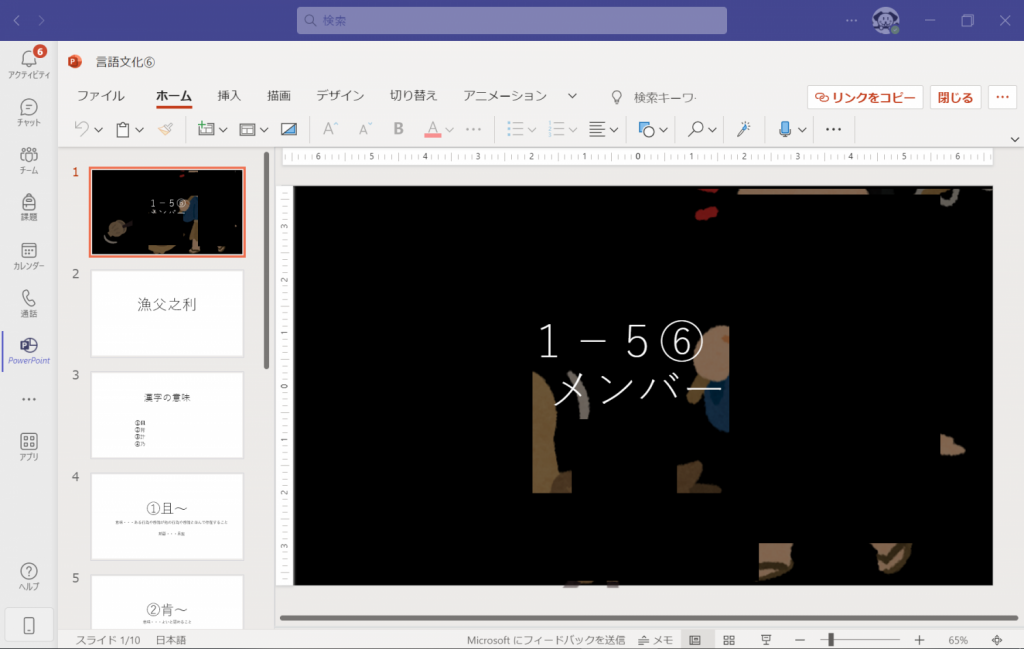Viewport: 1024px width, 649px height.
Task: Open Activity notifications bell icon
Action: click(28, 62)
